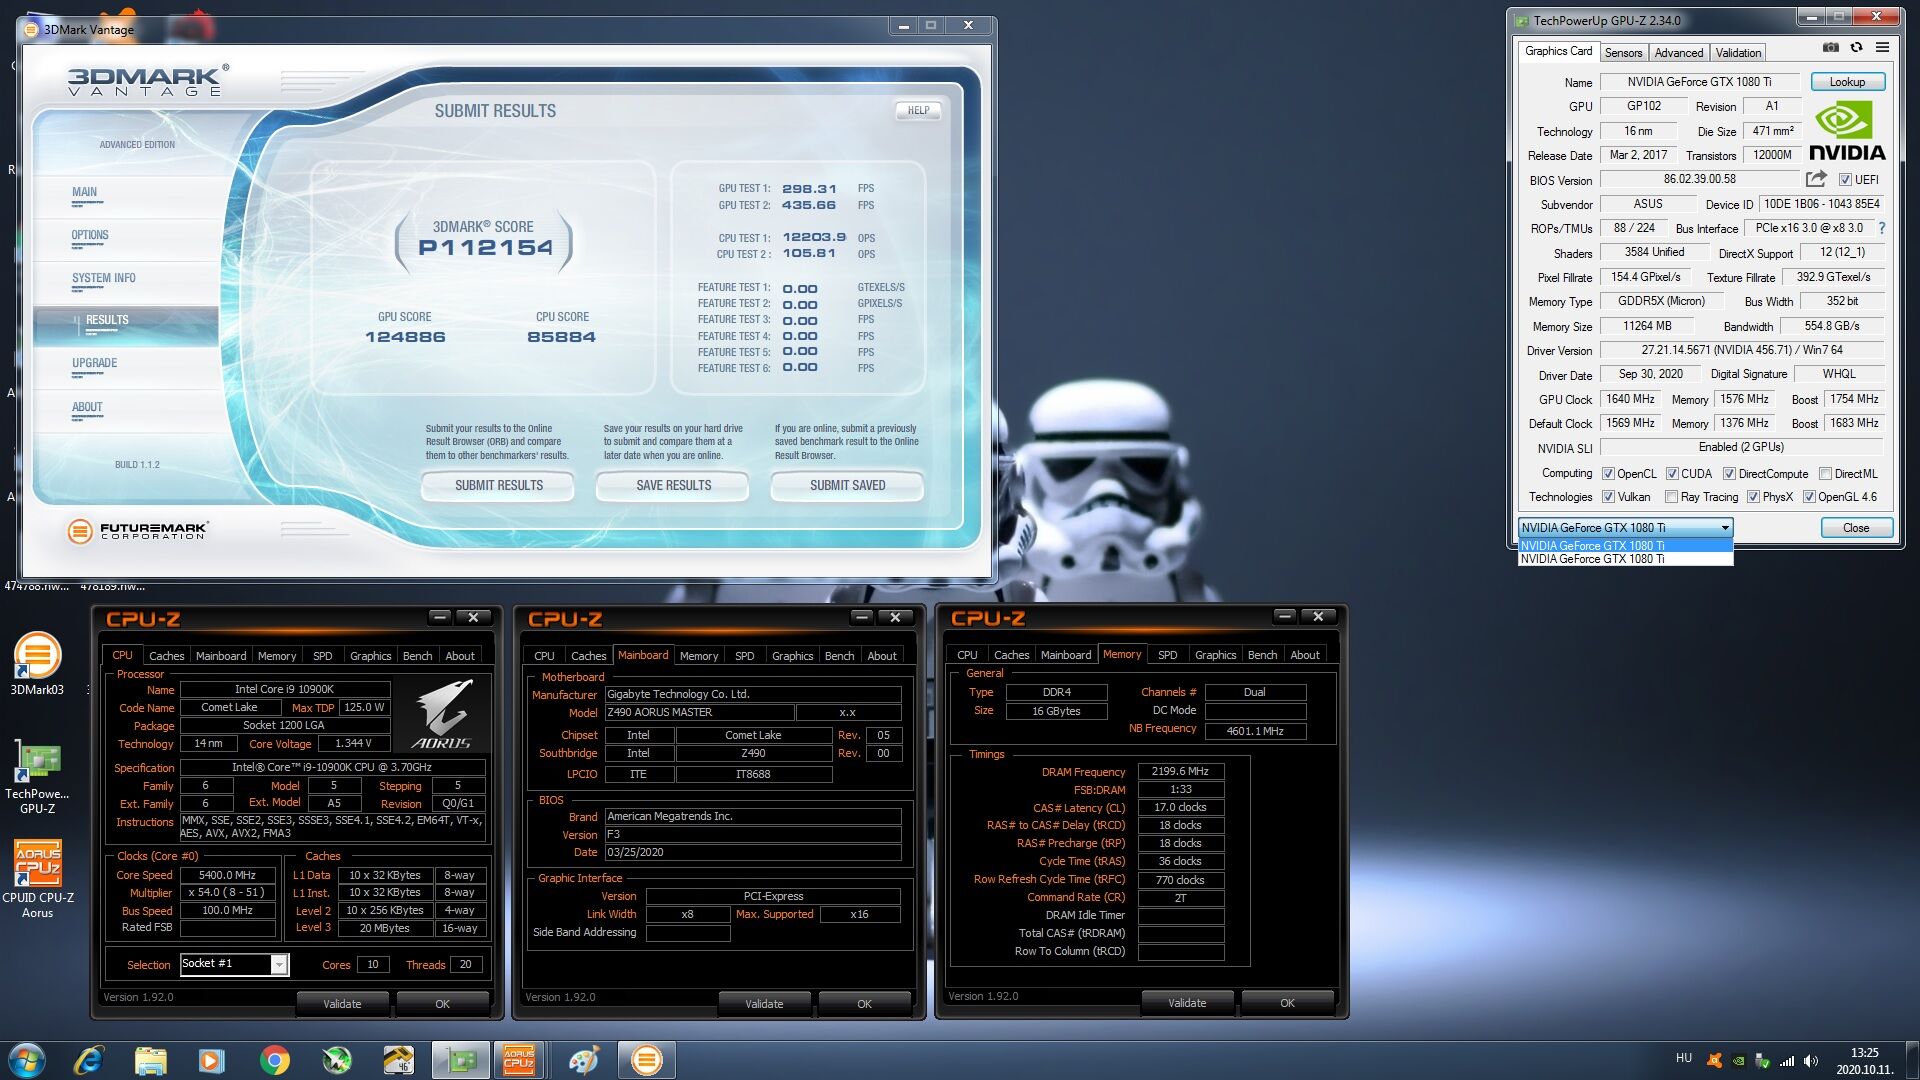This screenshot has width=1920, height=1080.
Task: Click the network signal tray icon
Action: click(x=1787, y=1061)
